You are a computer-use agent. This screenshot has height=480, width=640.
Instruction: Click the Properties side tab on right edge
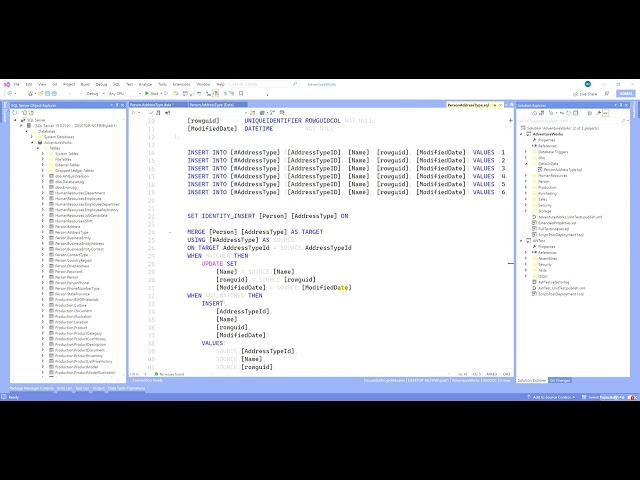pyautogui.click(x=635, y=109)
